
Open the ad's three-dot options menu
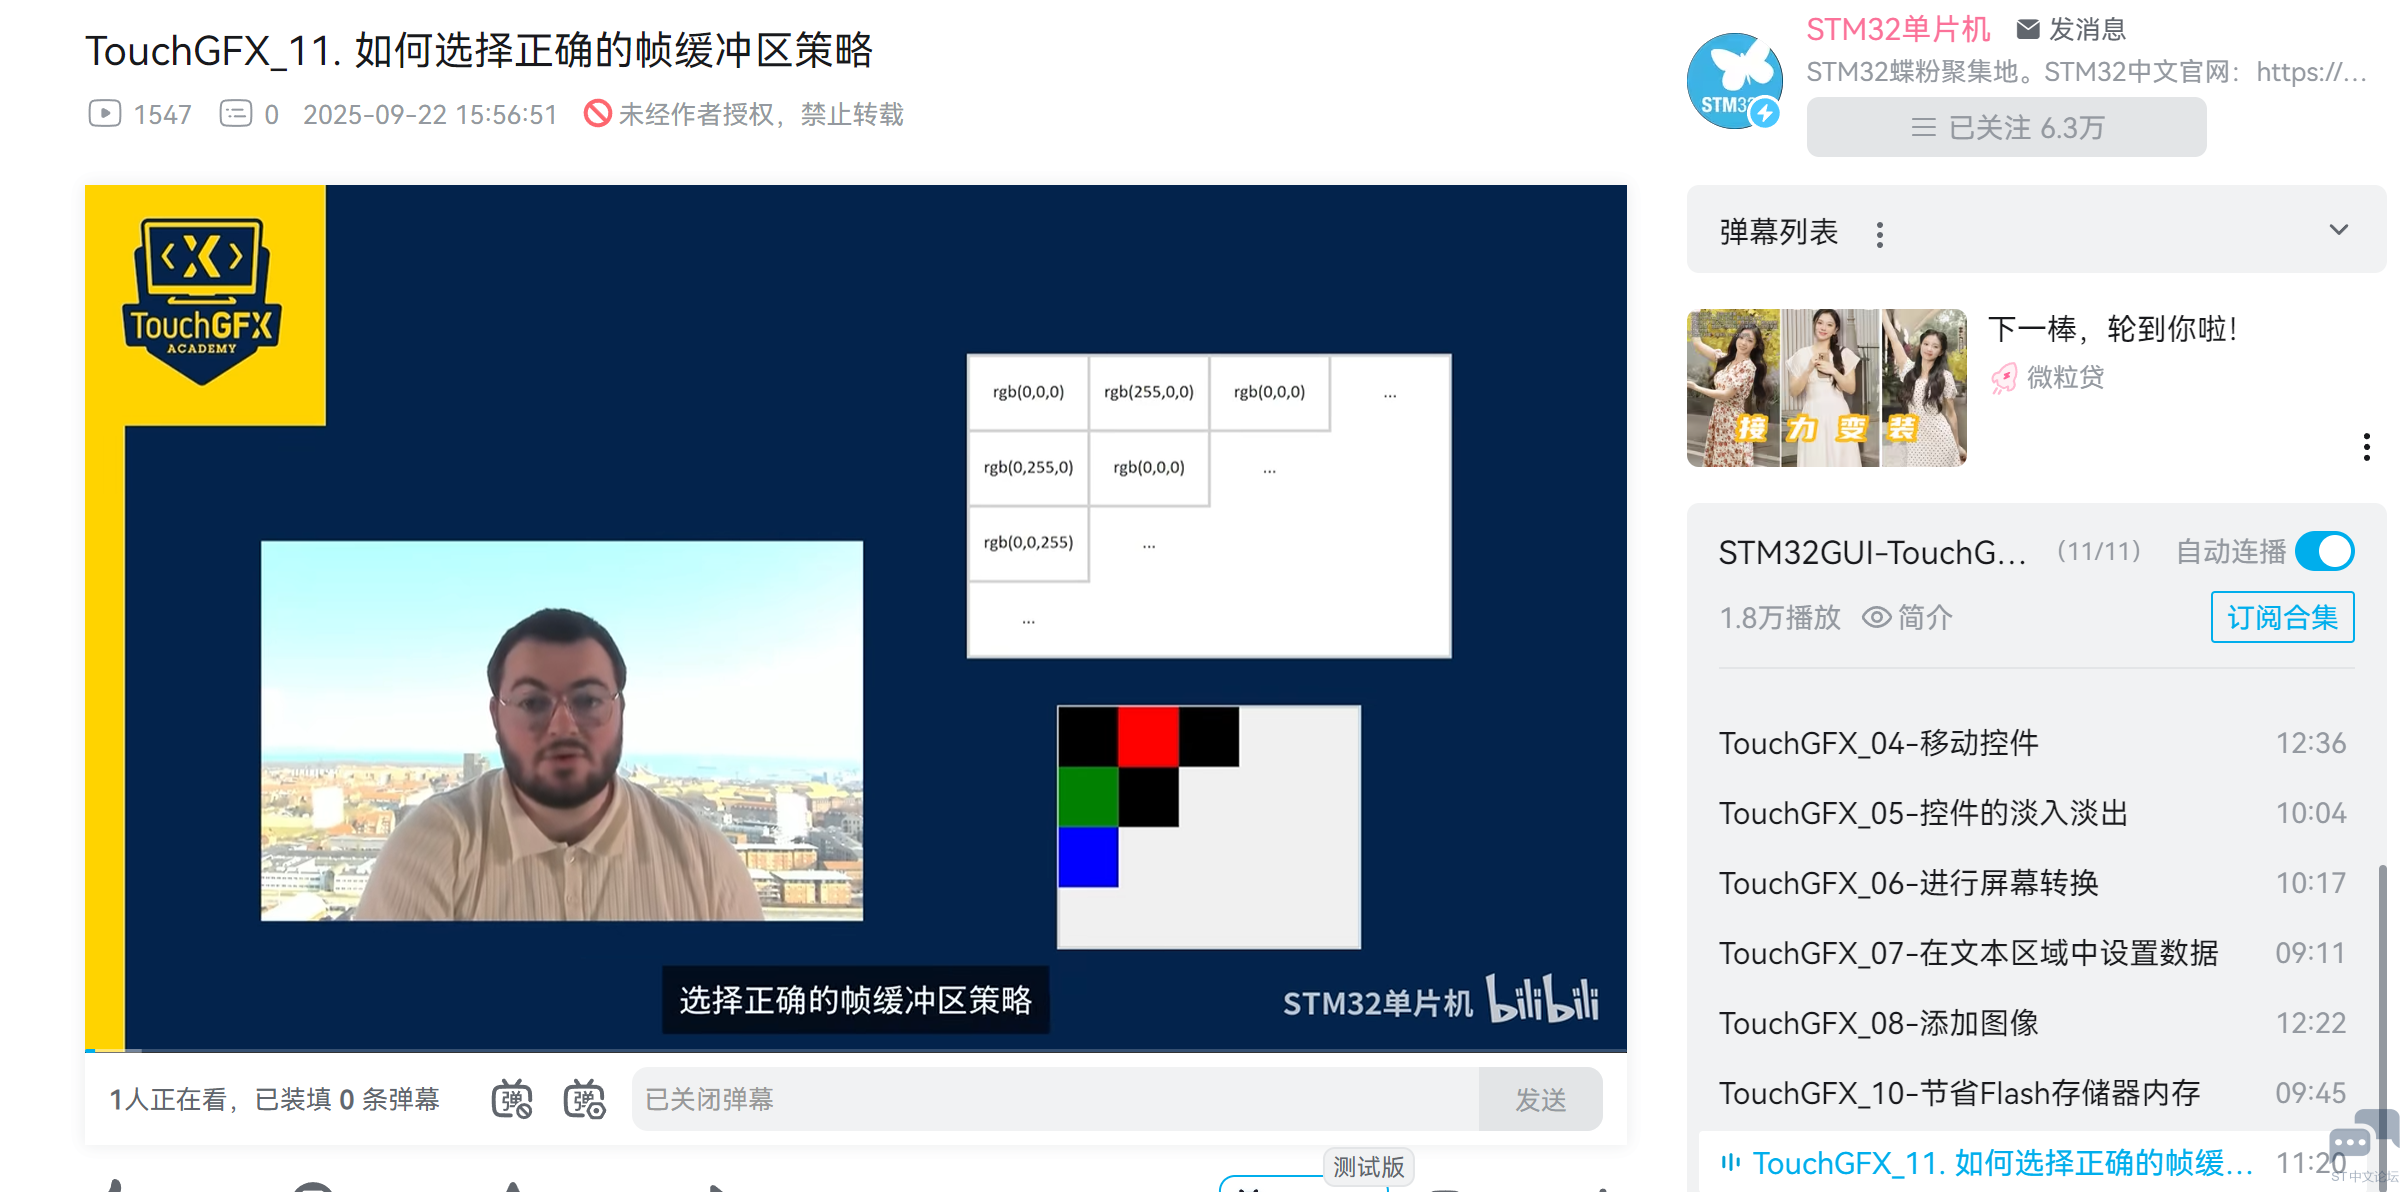tap(2366, 447)
